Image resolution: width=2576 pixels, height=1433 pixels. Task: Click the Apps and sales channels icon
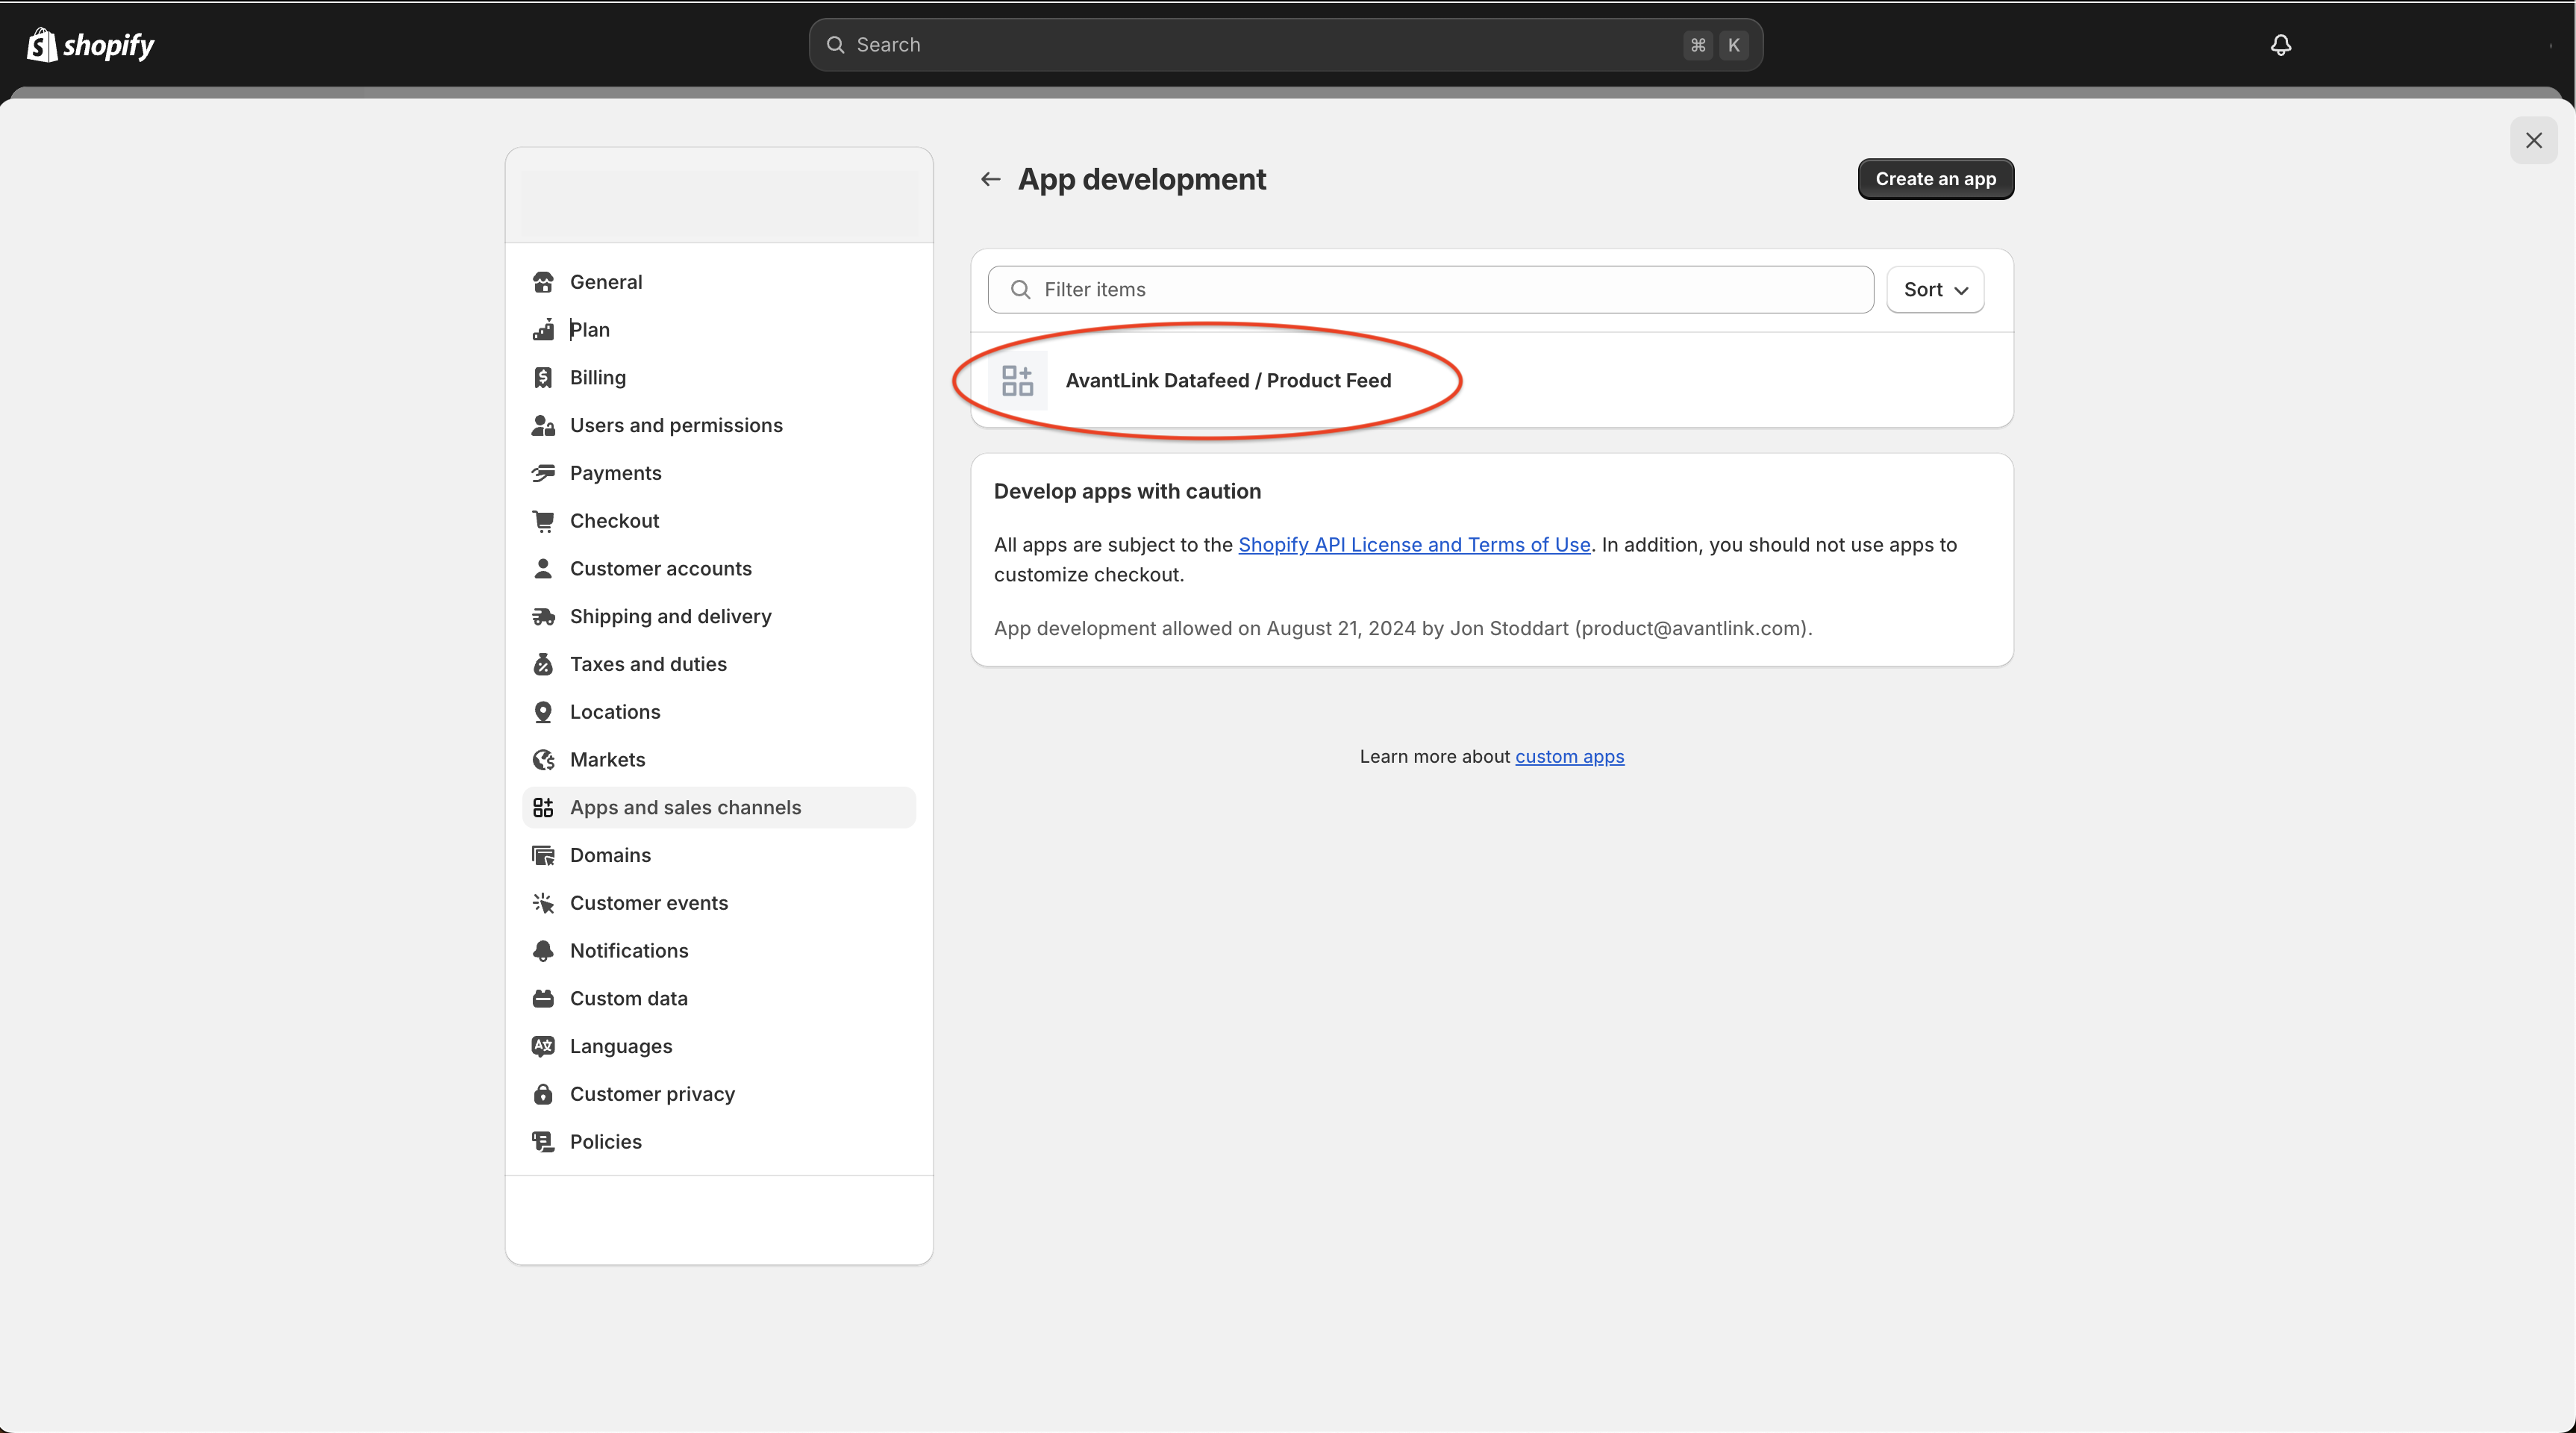click(x=543, y=808)
